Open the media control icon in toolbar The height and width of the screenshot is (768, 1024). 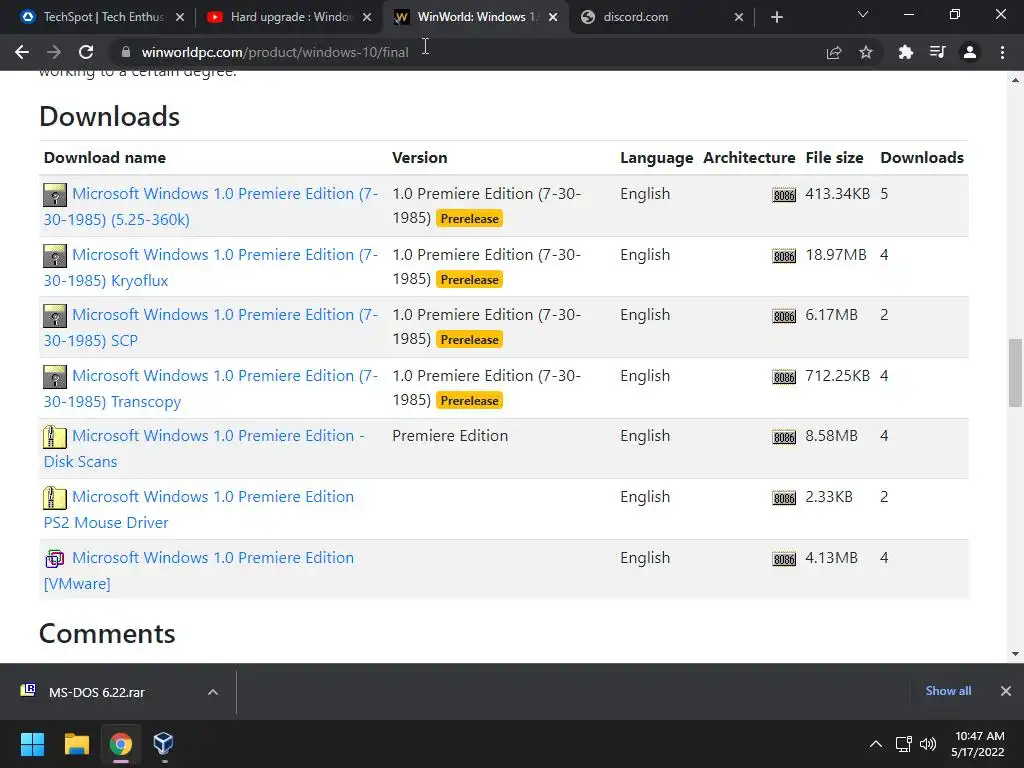coord(938,52)
